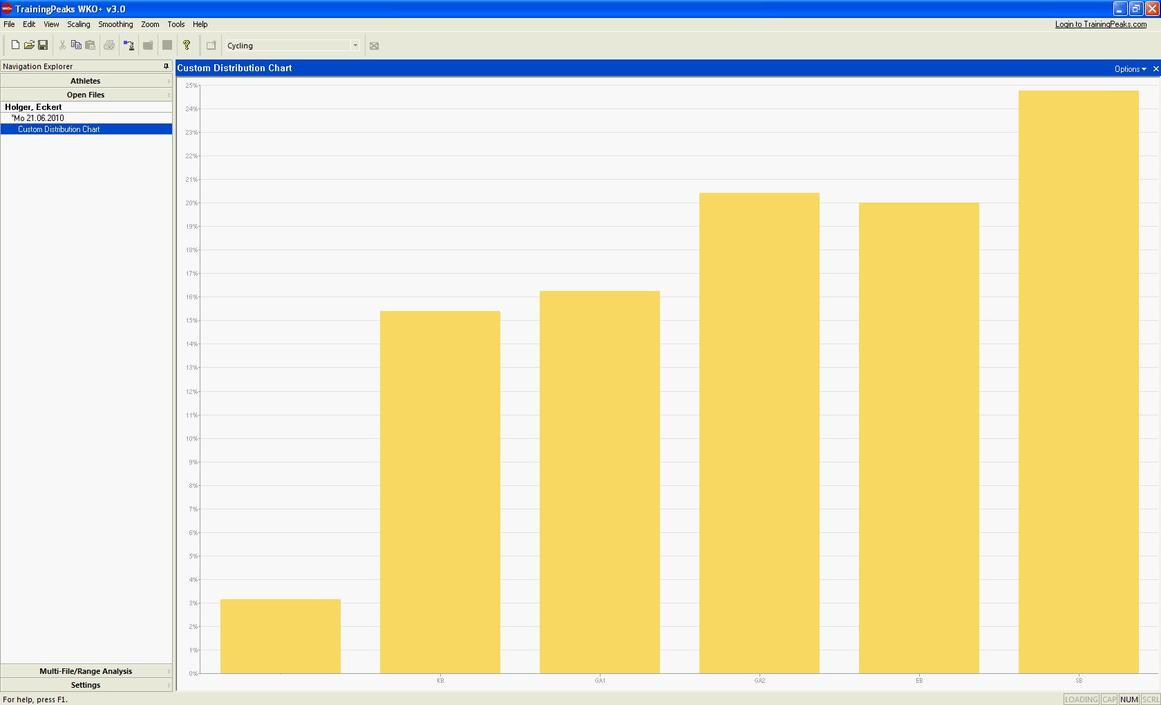Click the tallest yellow bar labeled SB

click(1078, 380)
